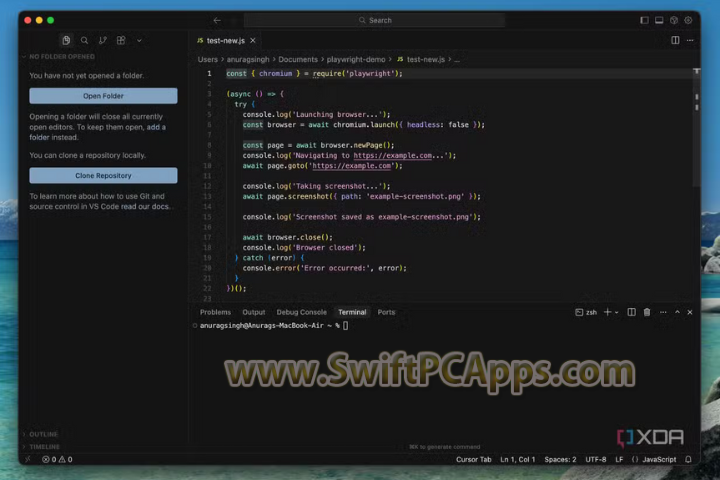720x480 pixels.
Task: Open the settings gear in title bar
Action: click(x=688, y=20)
